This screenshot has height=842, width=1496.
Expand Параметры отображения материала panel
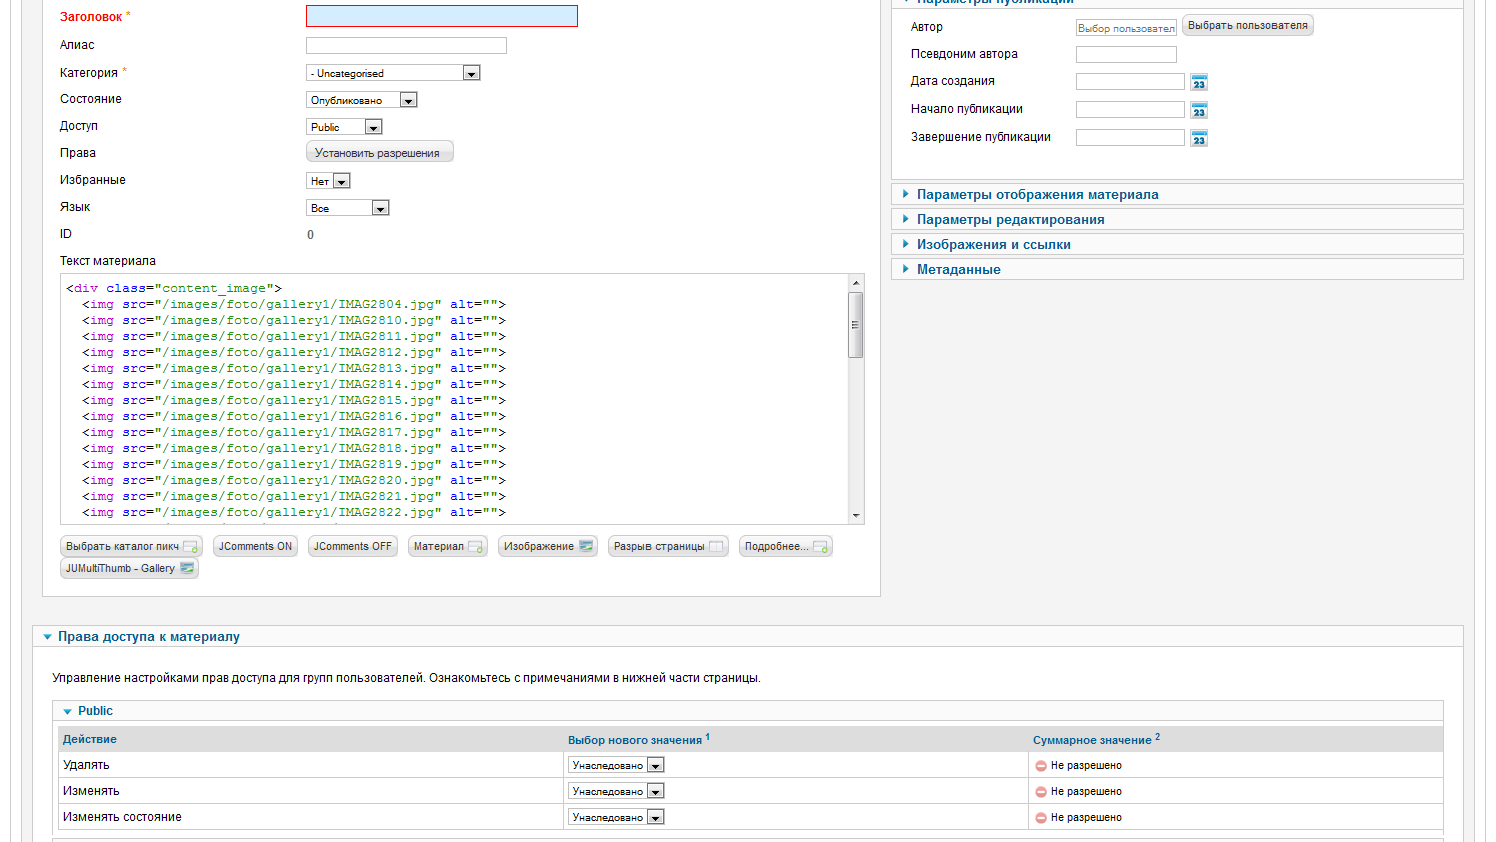tap(1037, 194)
